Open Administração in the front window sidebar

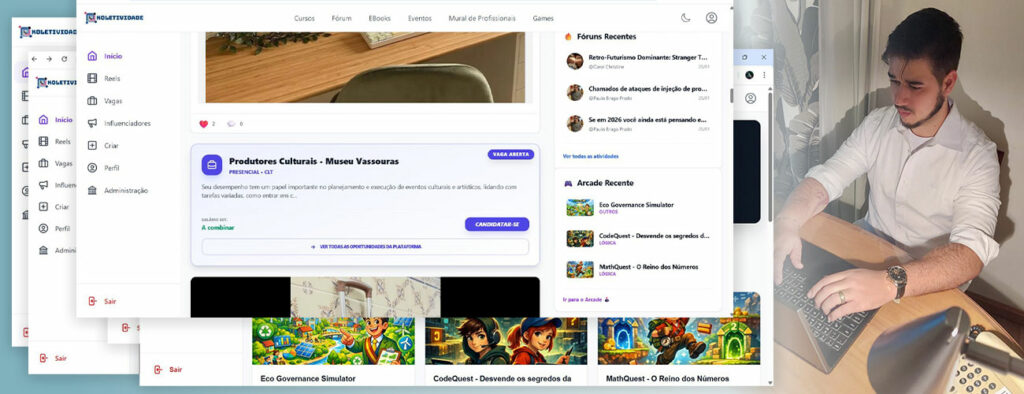tap(118, 190)
